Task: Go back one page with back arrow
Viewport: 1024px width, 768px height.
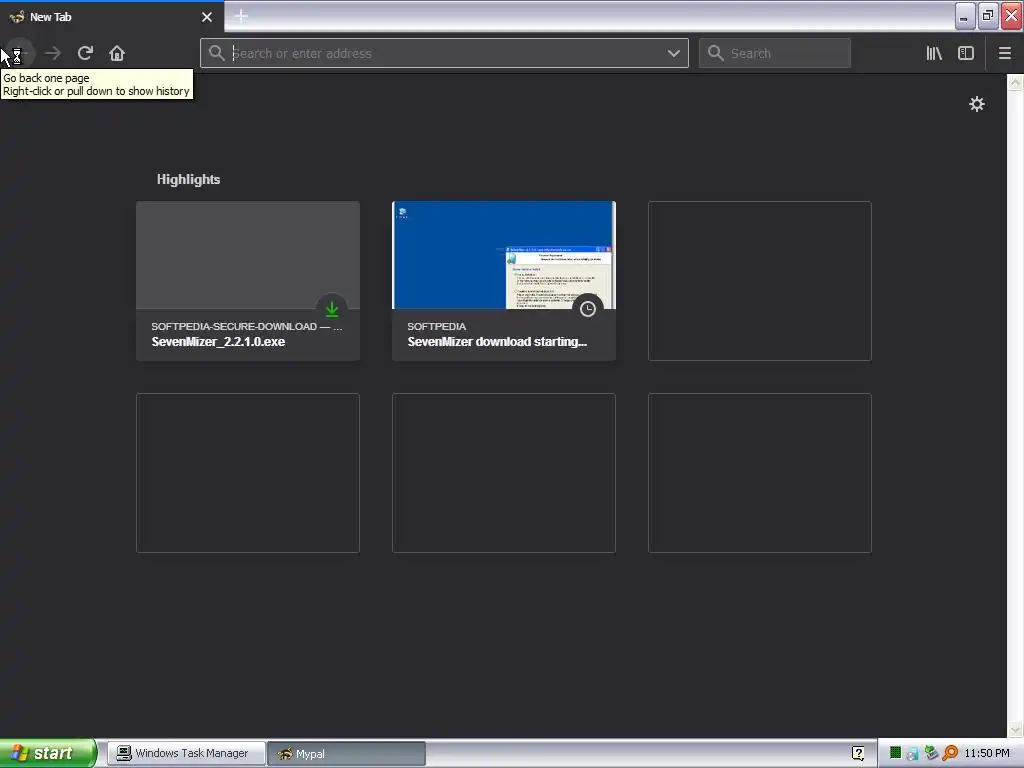Action: coord(18,54)
